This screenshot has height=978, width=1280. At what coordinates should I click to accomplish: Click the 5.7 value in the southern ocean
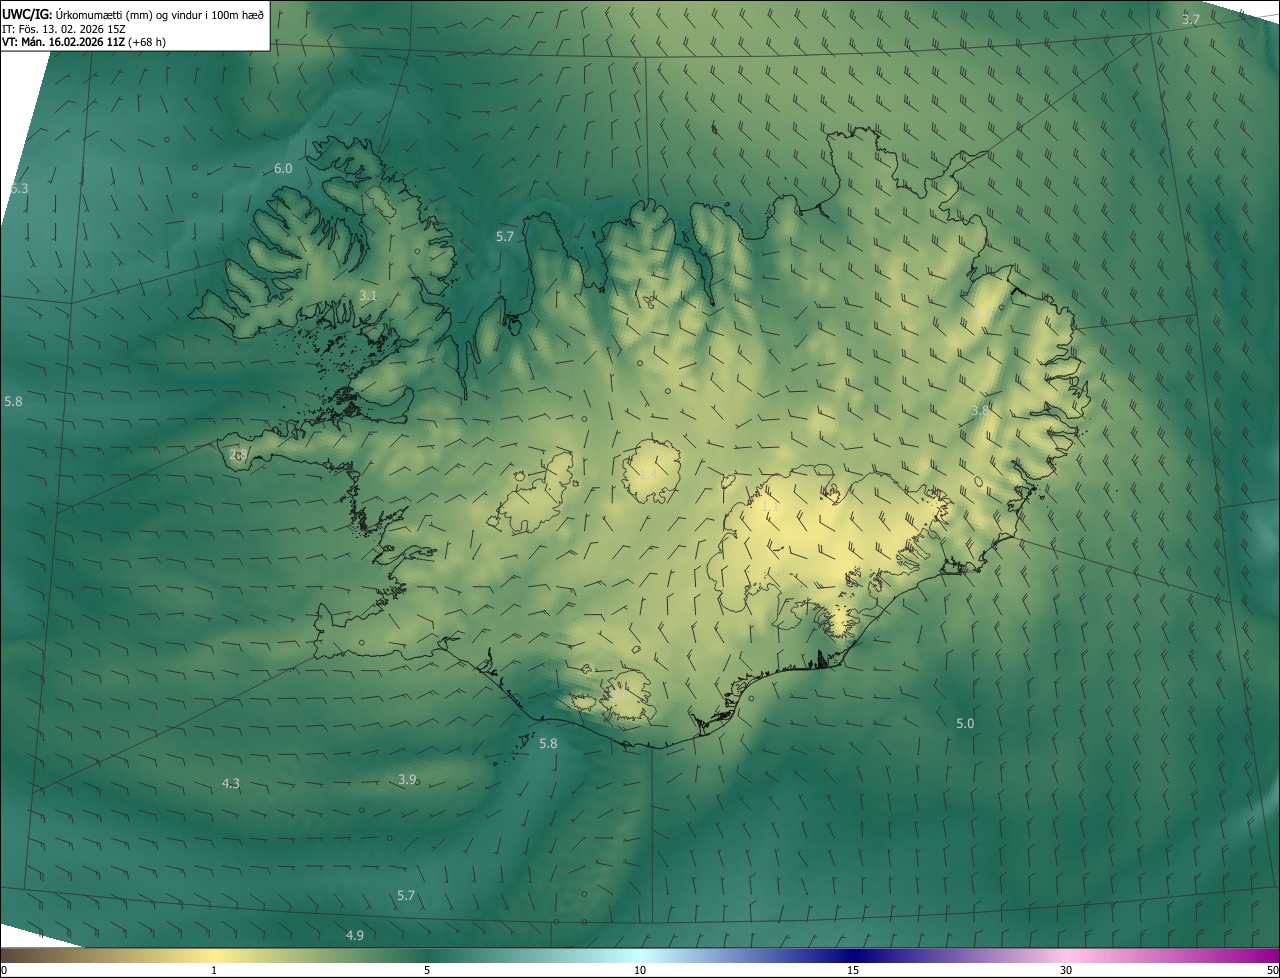(x=406, y=896)
